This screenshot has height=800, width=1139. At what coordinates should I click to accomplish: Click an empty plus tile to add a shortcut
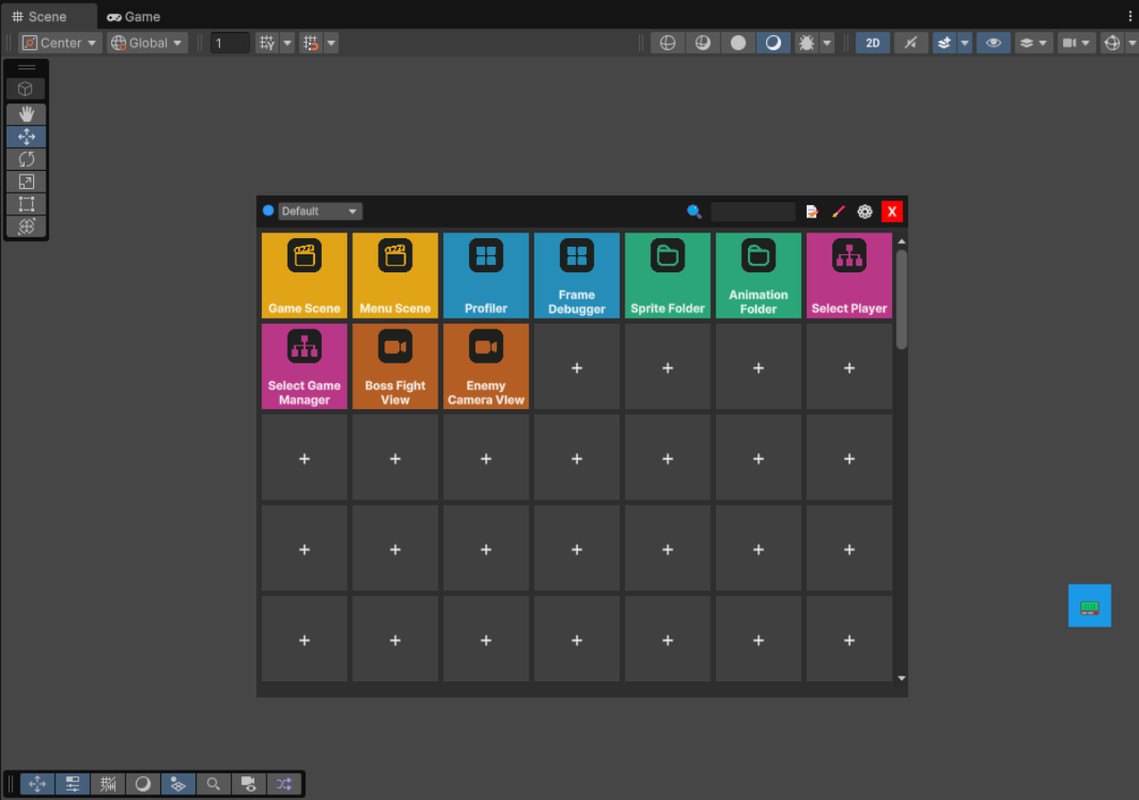click(577, 366)
